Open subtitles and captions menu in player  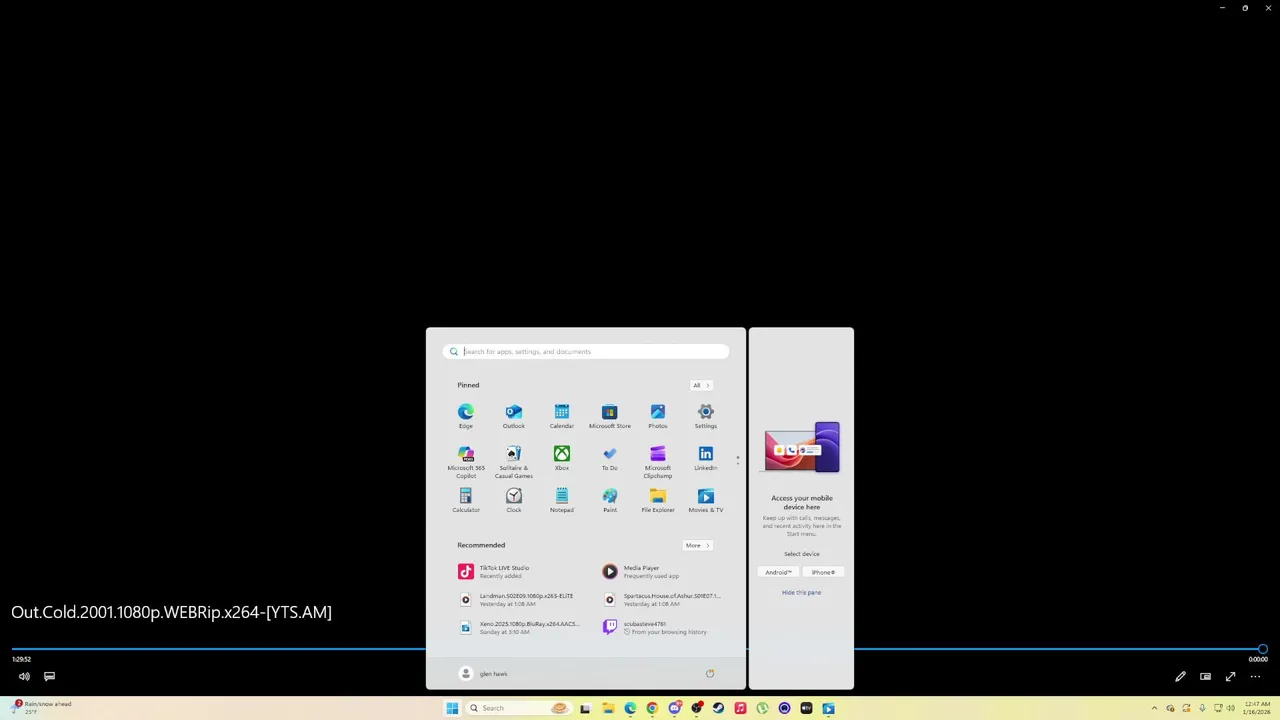(x=49, y=676)
